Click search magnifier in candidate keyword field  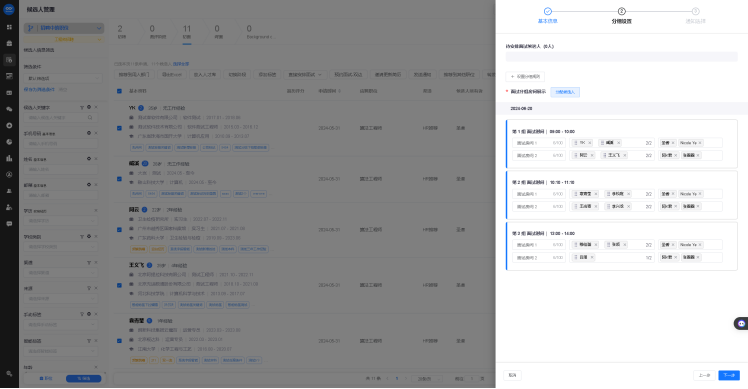tap(90, 117)
